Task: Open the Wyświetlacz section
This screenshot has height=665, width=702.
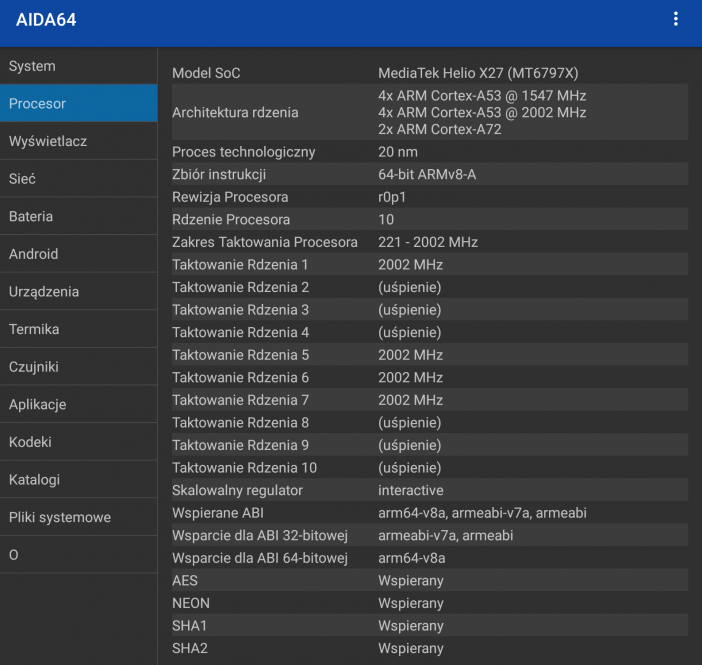Action: [x=78, y=141]
